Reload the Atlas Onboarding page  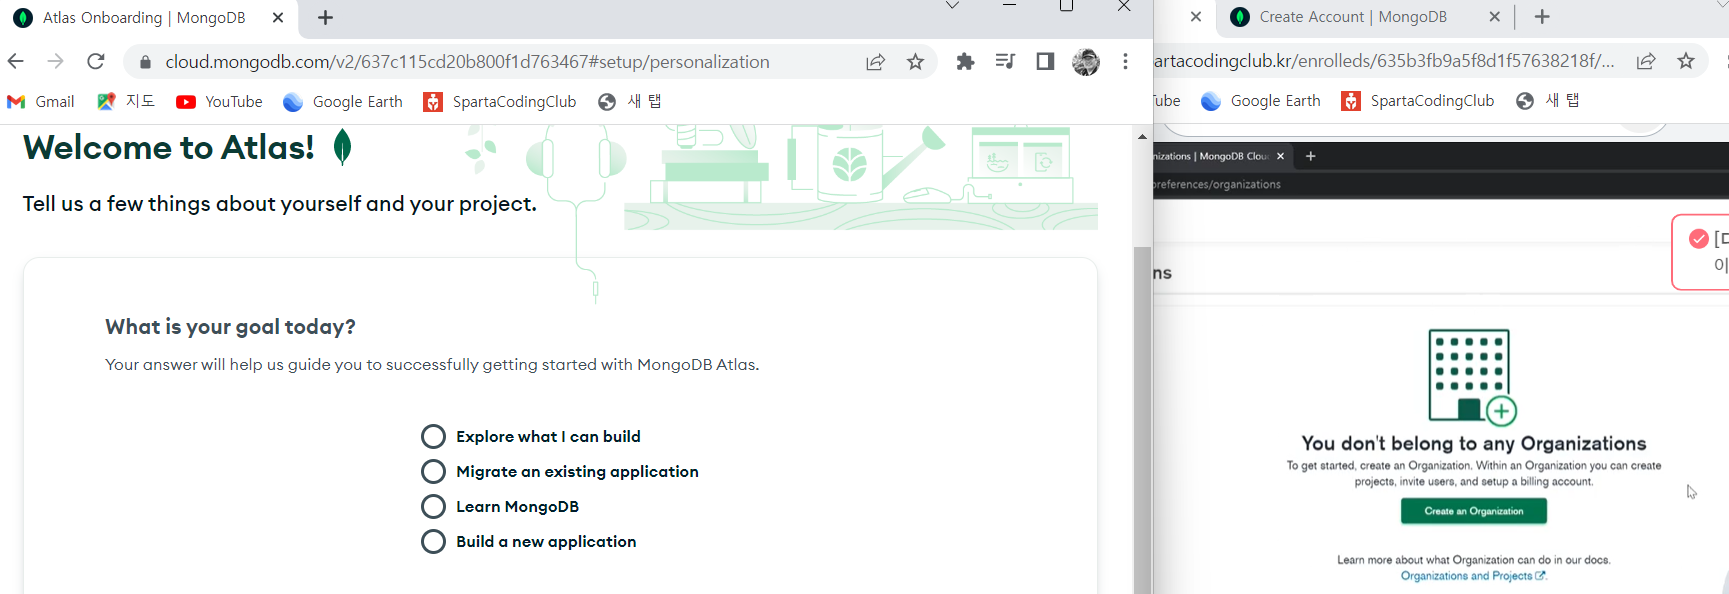coord(96,61)
